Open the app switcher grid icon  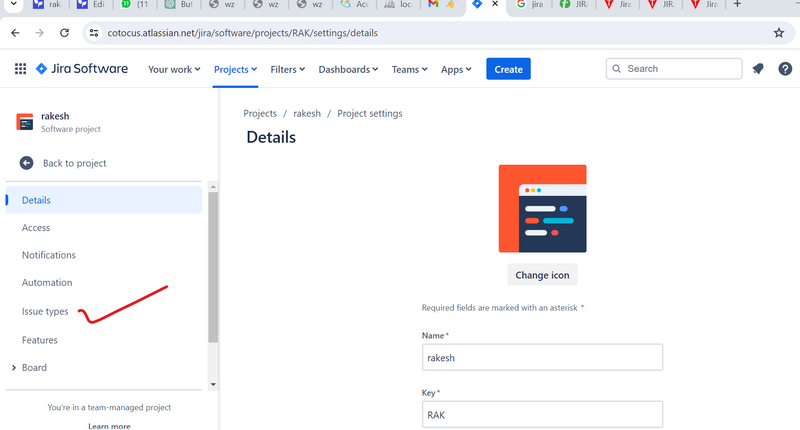click(x=20, y=69)
